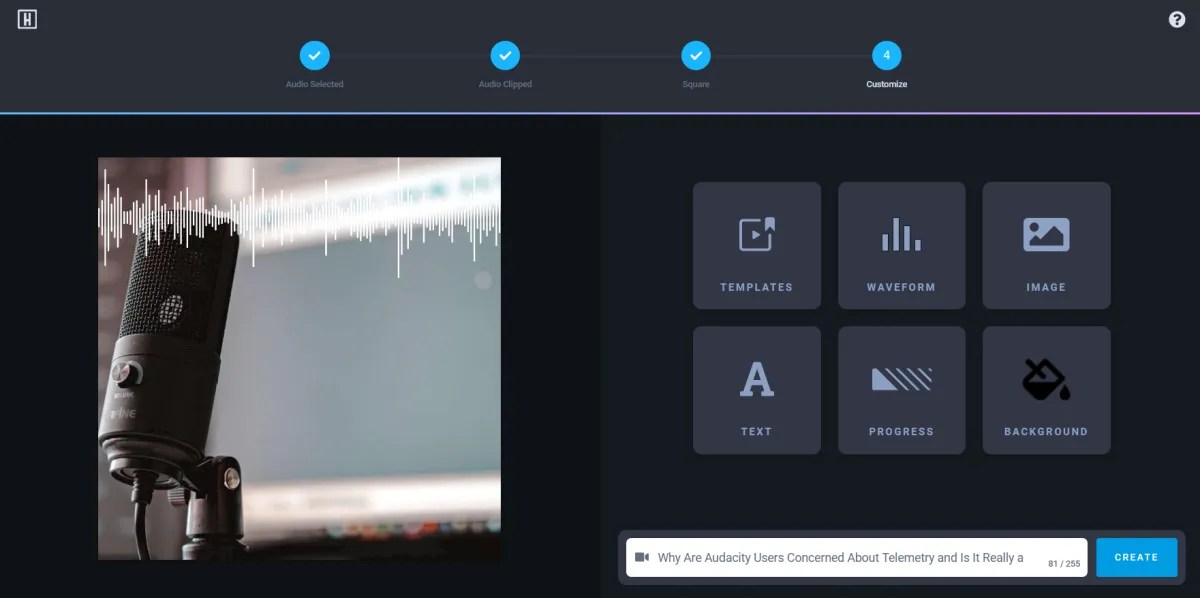Open Background settings via the paint bucket icon
Image resolution: width=1200 pixels, height=598 pixels.
[1046, 389]
